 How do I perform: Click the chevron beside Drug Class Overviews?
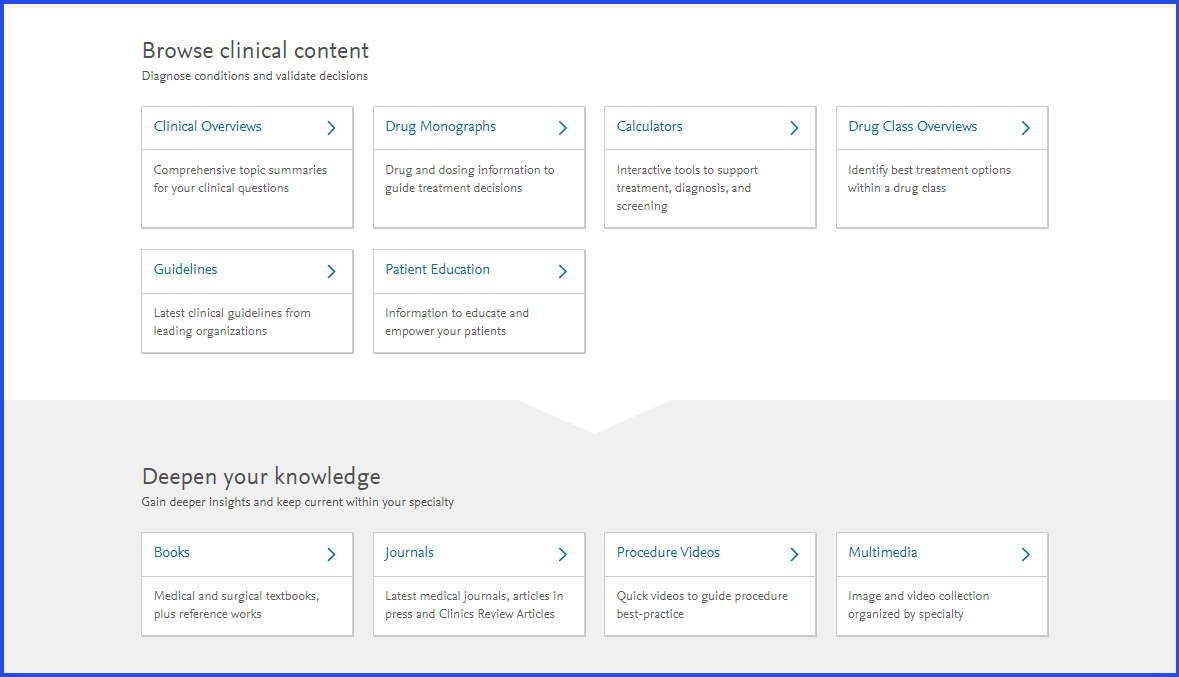coord(1025,128)
